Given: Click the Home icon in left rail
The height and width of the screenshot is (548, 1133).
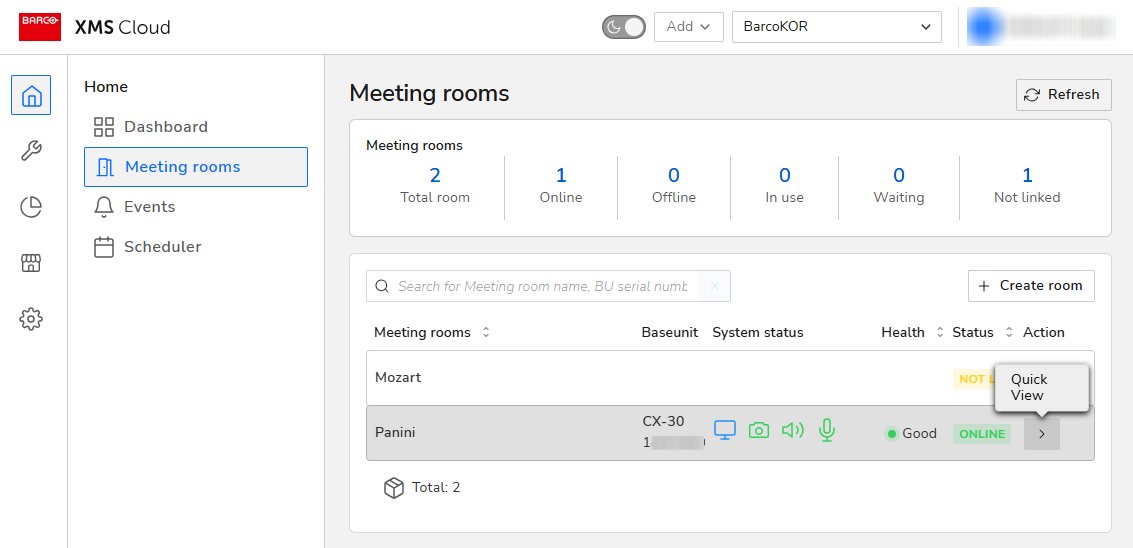Looking at the screenshot, I should pos(31,96).
